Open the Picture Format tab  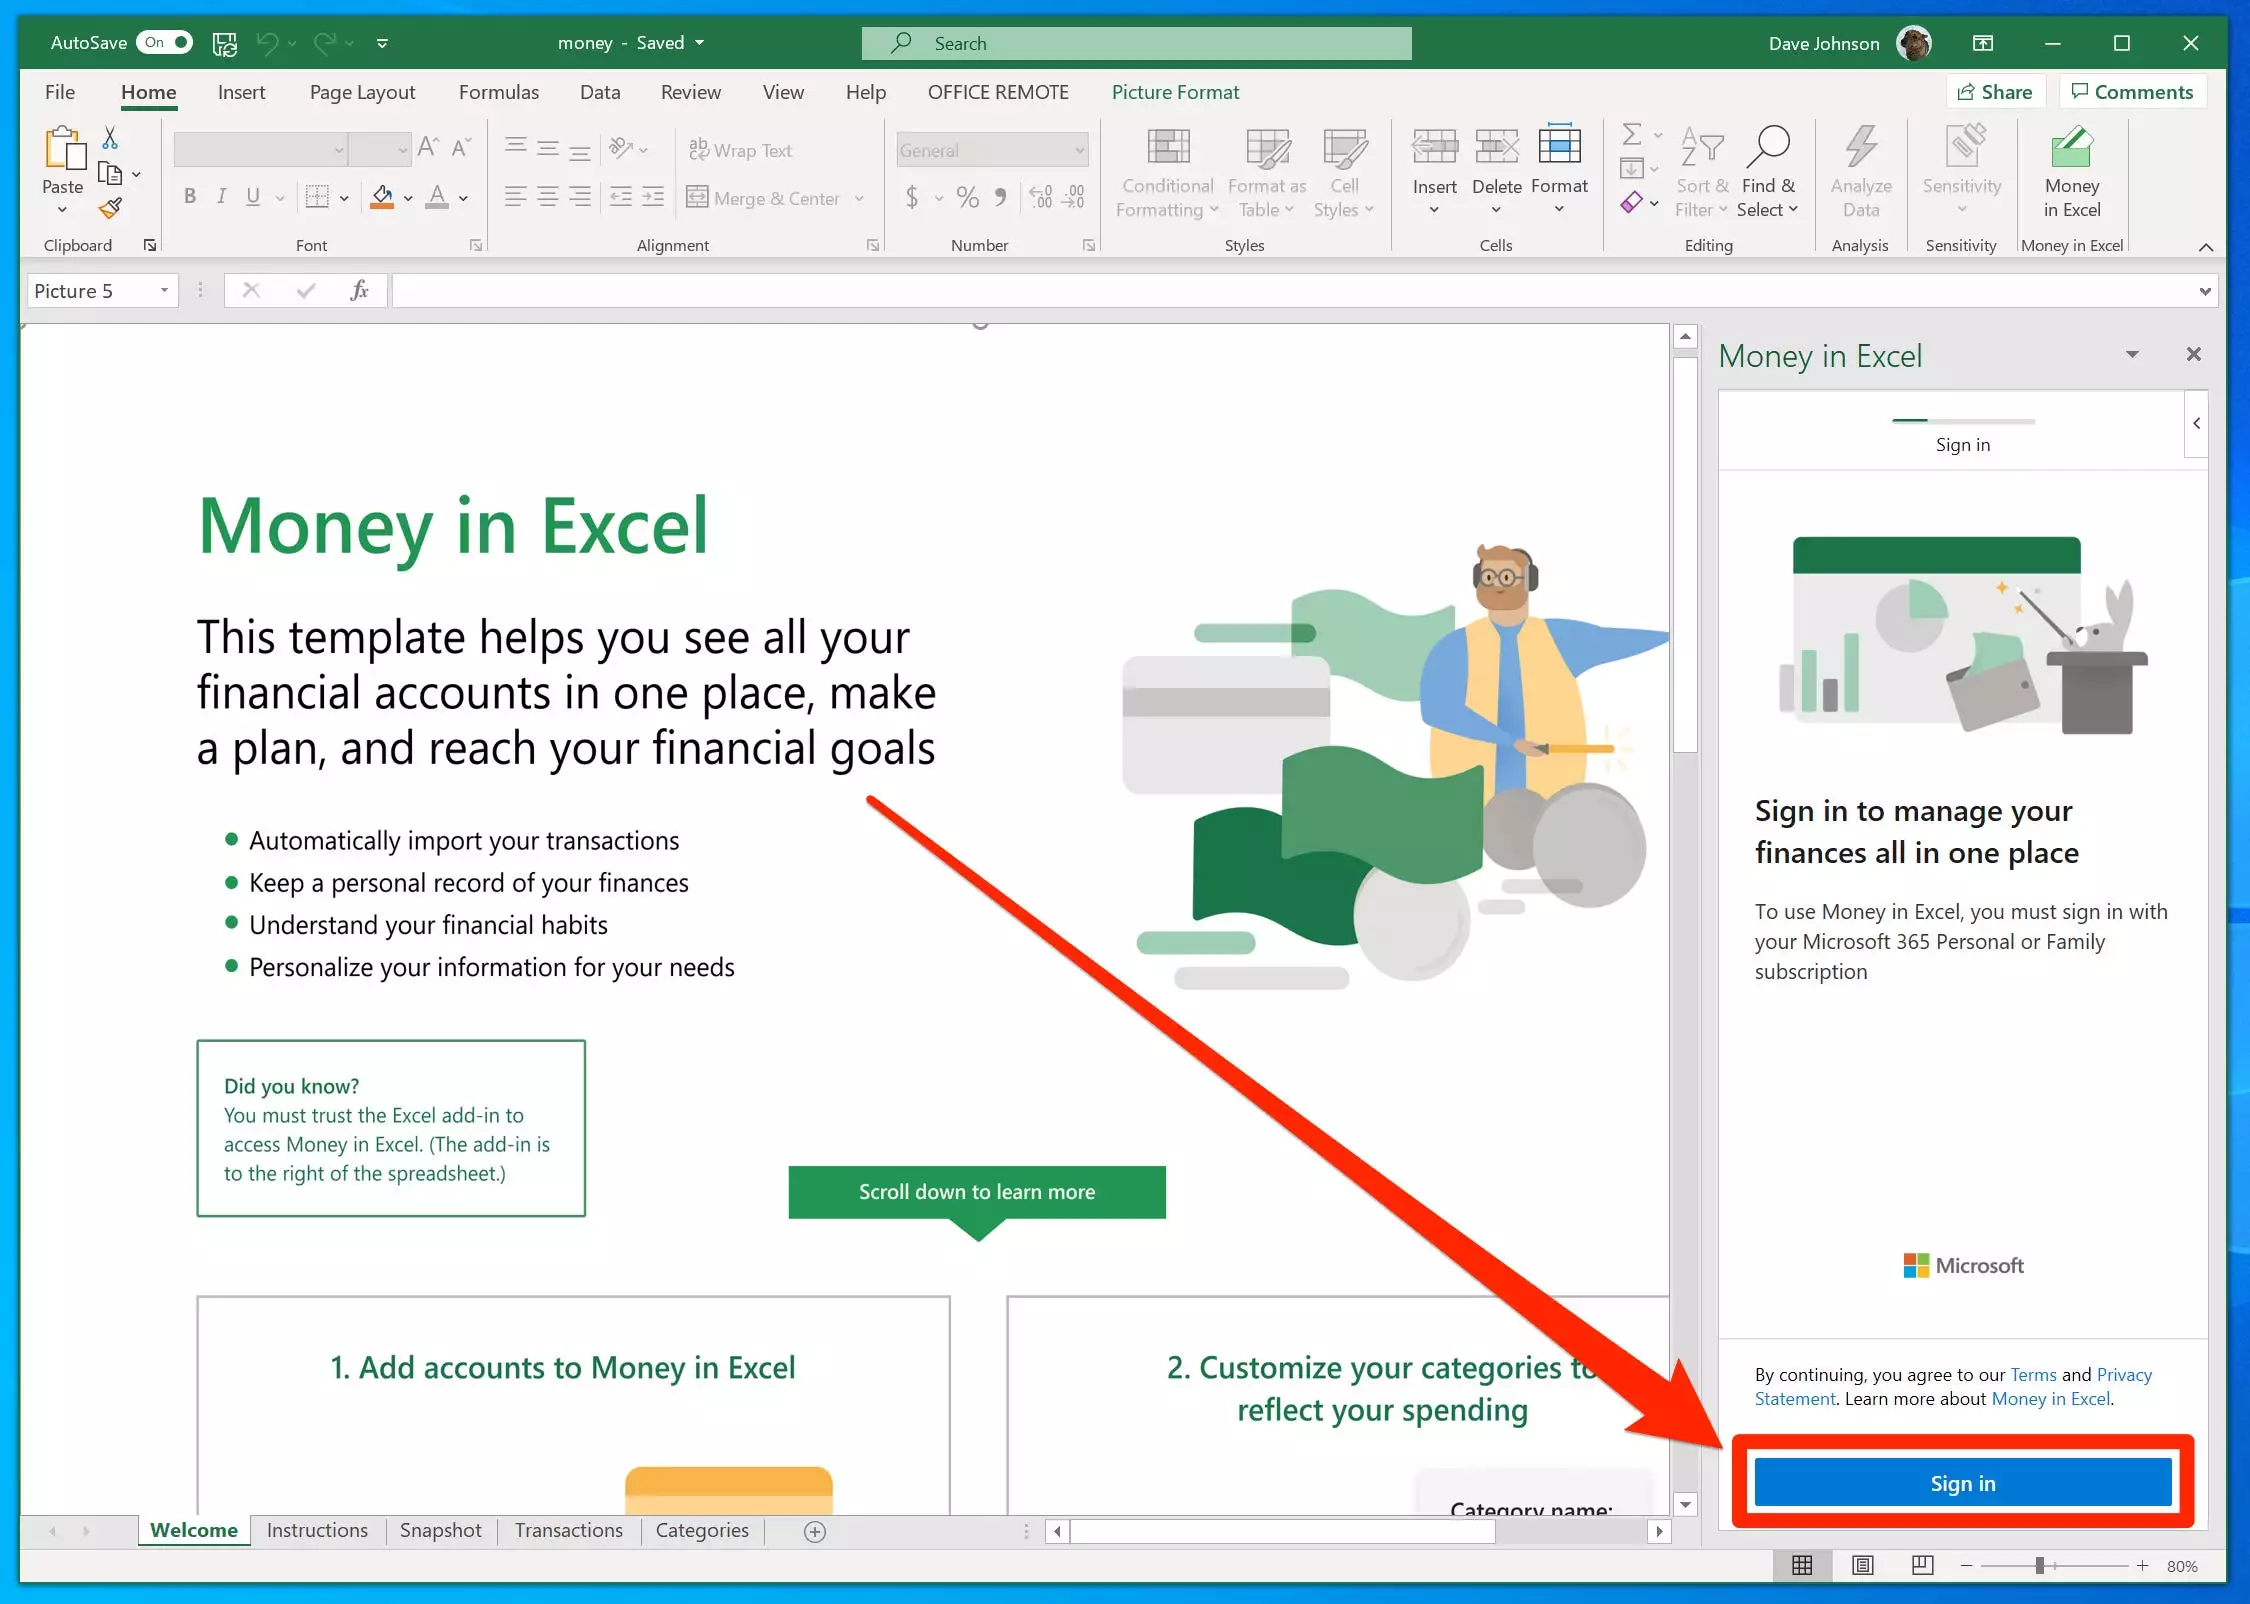1175,92
